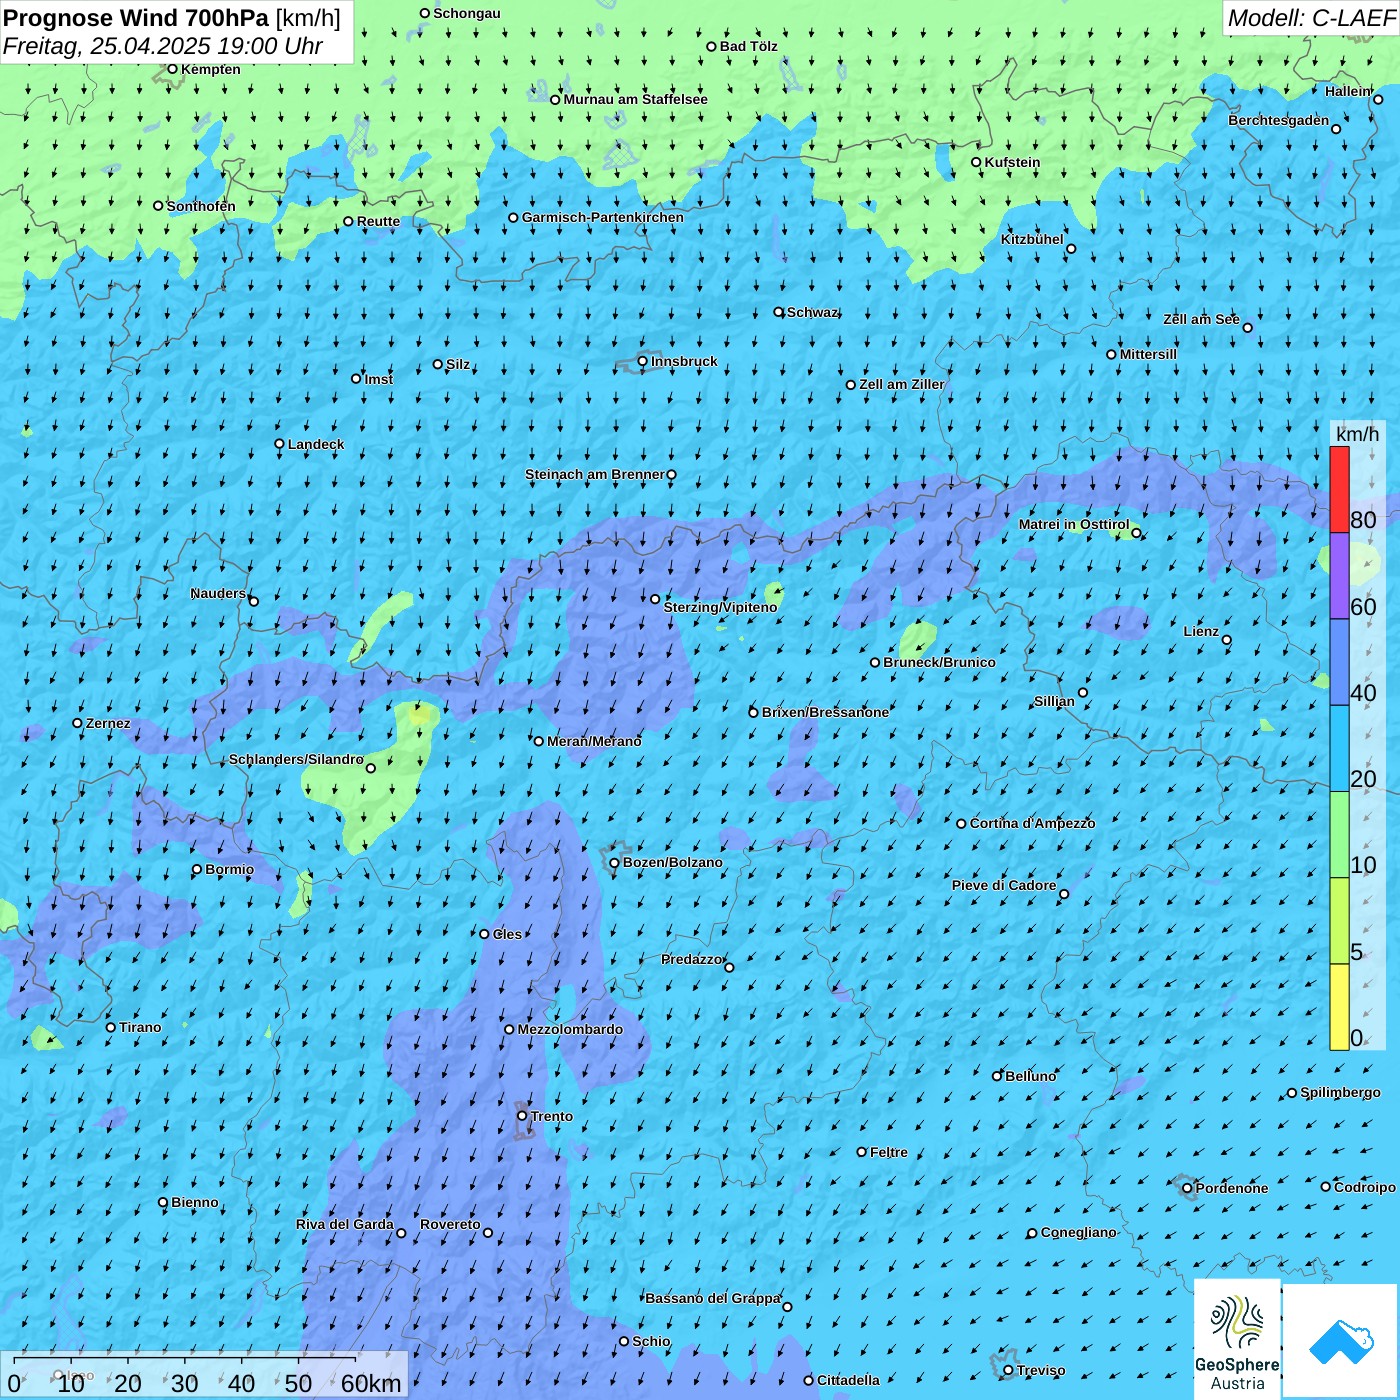Screen dimensions: 1400x1400
Task: Click the Bormio city marker
Action: coord(197,869)
